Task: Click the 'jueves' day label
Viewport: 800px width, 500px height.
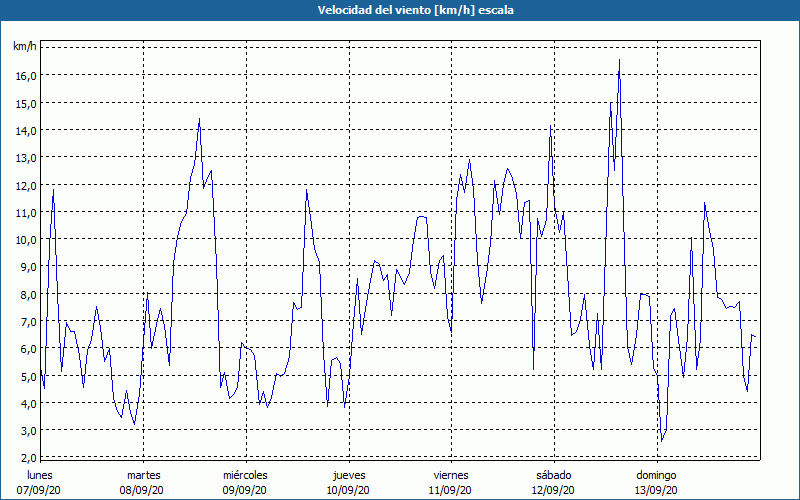Action: pos(349,475)
